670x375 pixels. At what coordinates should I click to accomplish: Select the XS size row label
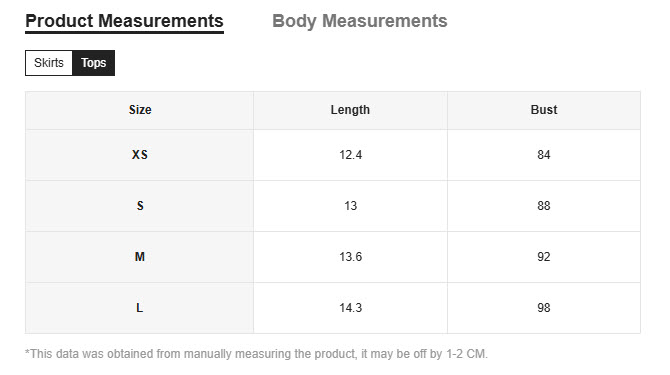140,155
